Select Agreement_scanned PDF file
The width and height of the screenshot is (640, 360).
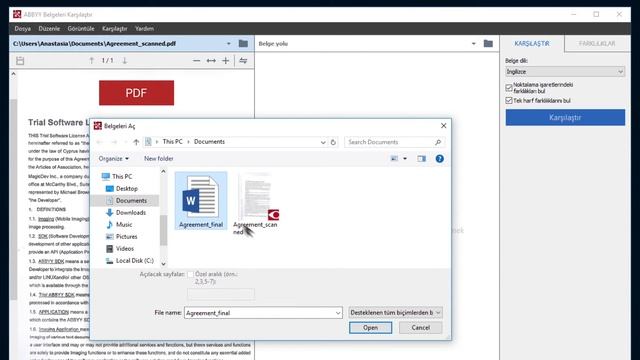click(x=255, y=204)
